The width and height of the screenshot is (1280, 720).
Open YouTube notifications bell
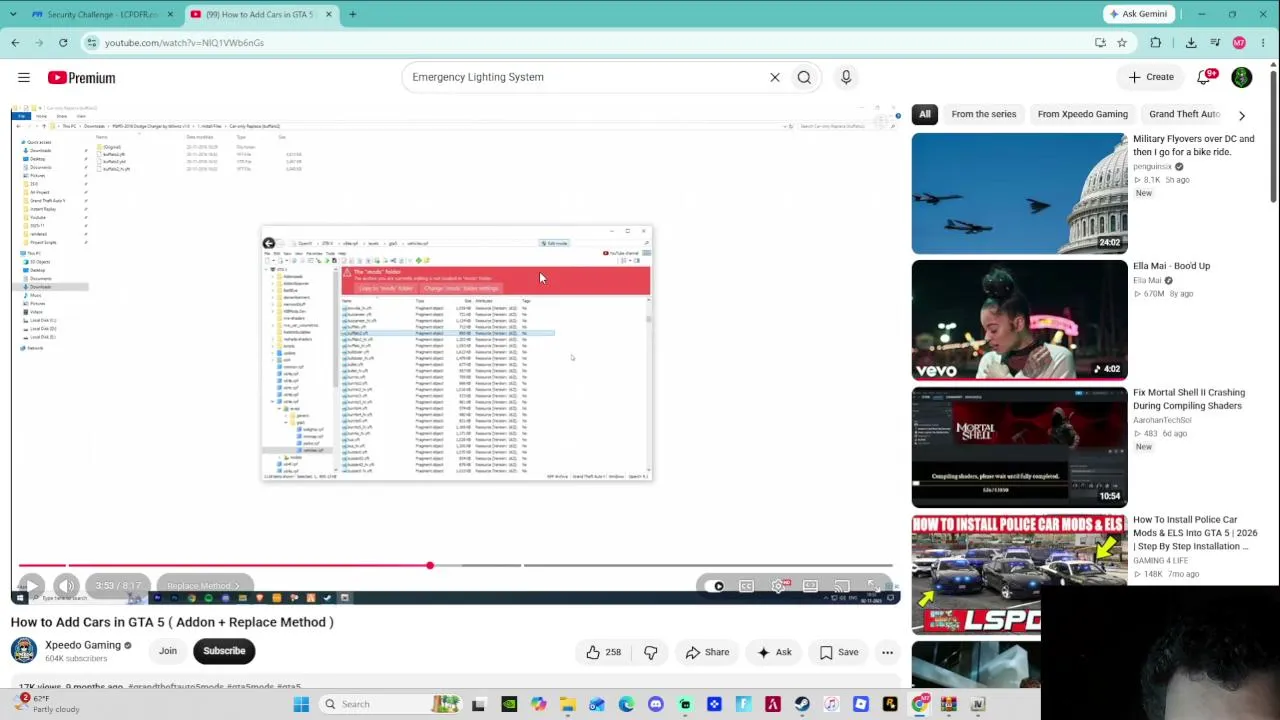pyautogui.click(x=1205, y=77)
